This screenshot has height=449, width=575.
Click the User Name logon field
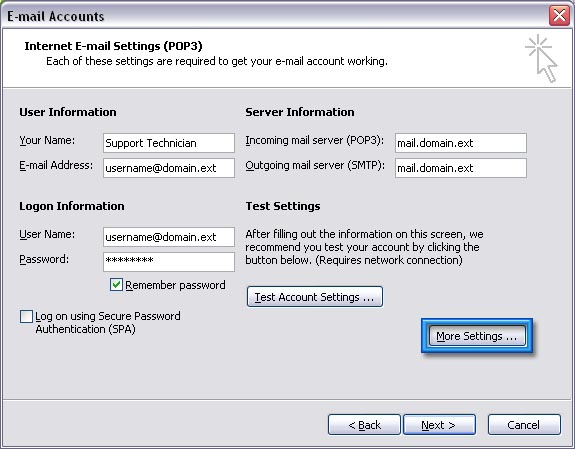169,237
